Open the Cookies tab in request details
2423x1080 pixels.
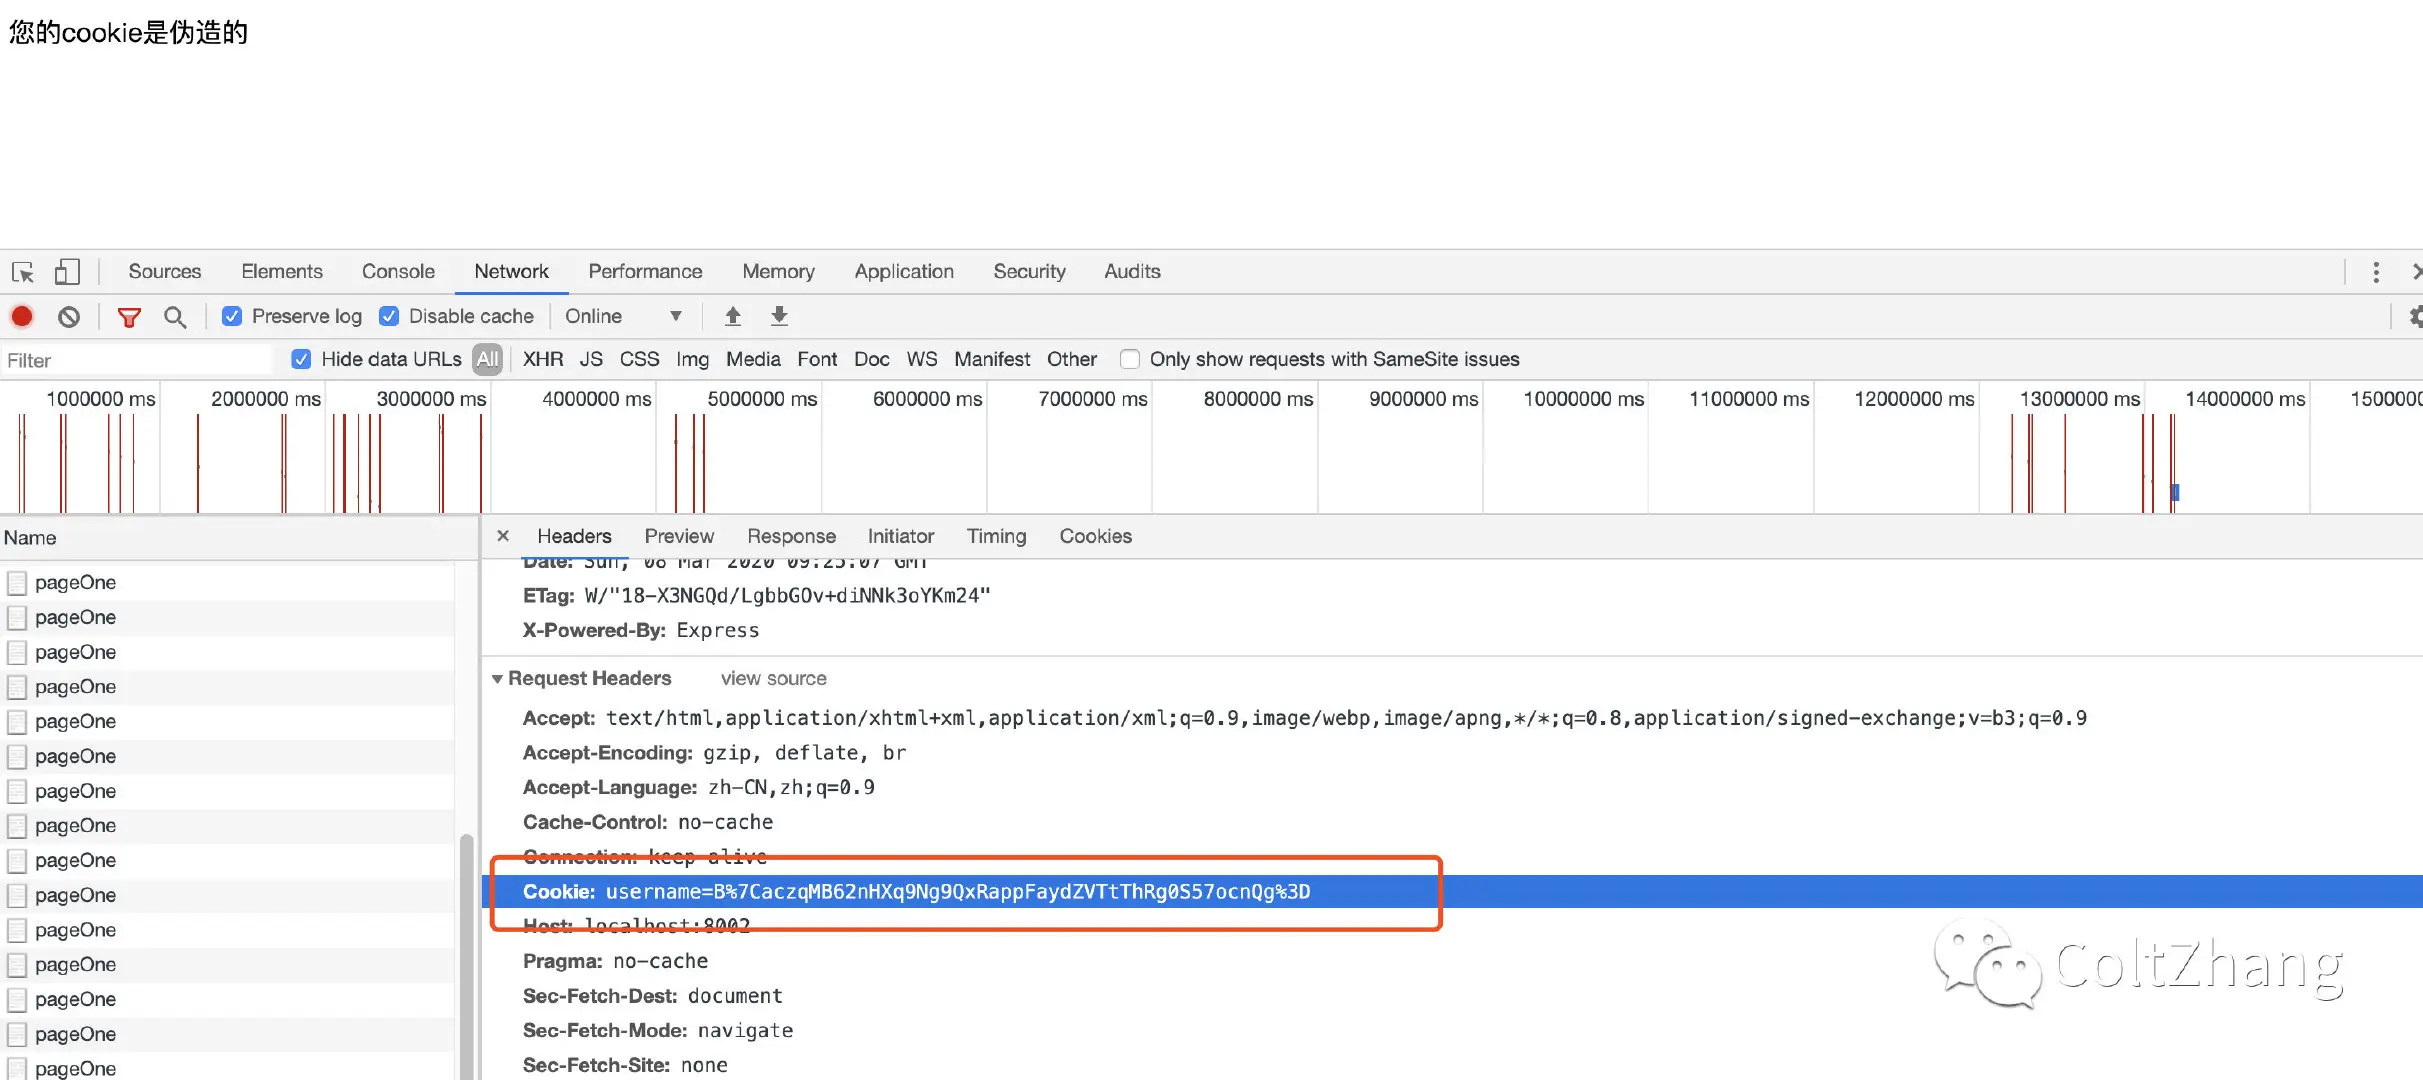click(x=1095, y=537)
